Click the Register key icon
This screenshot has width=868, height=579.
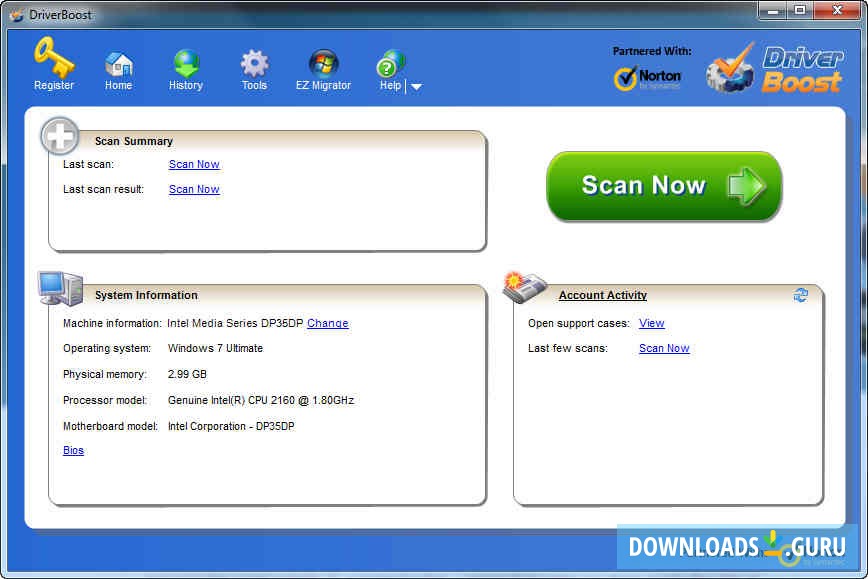point(54,57)
